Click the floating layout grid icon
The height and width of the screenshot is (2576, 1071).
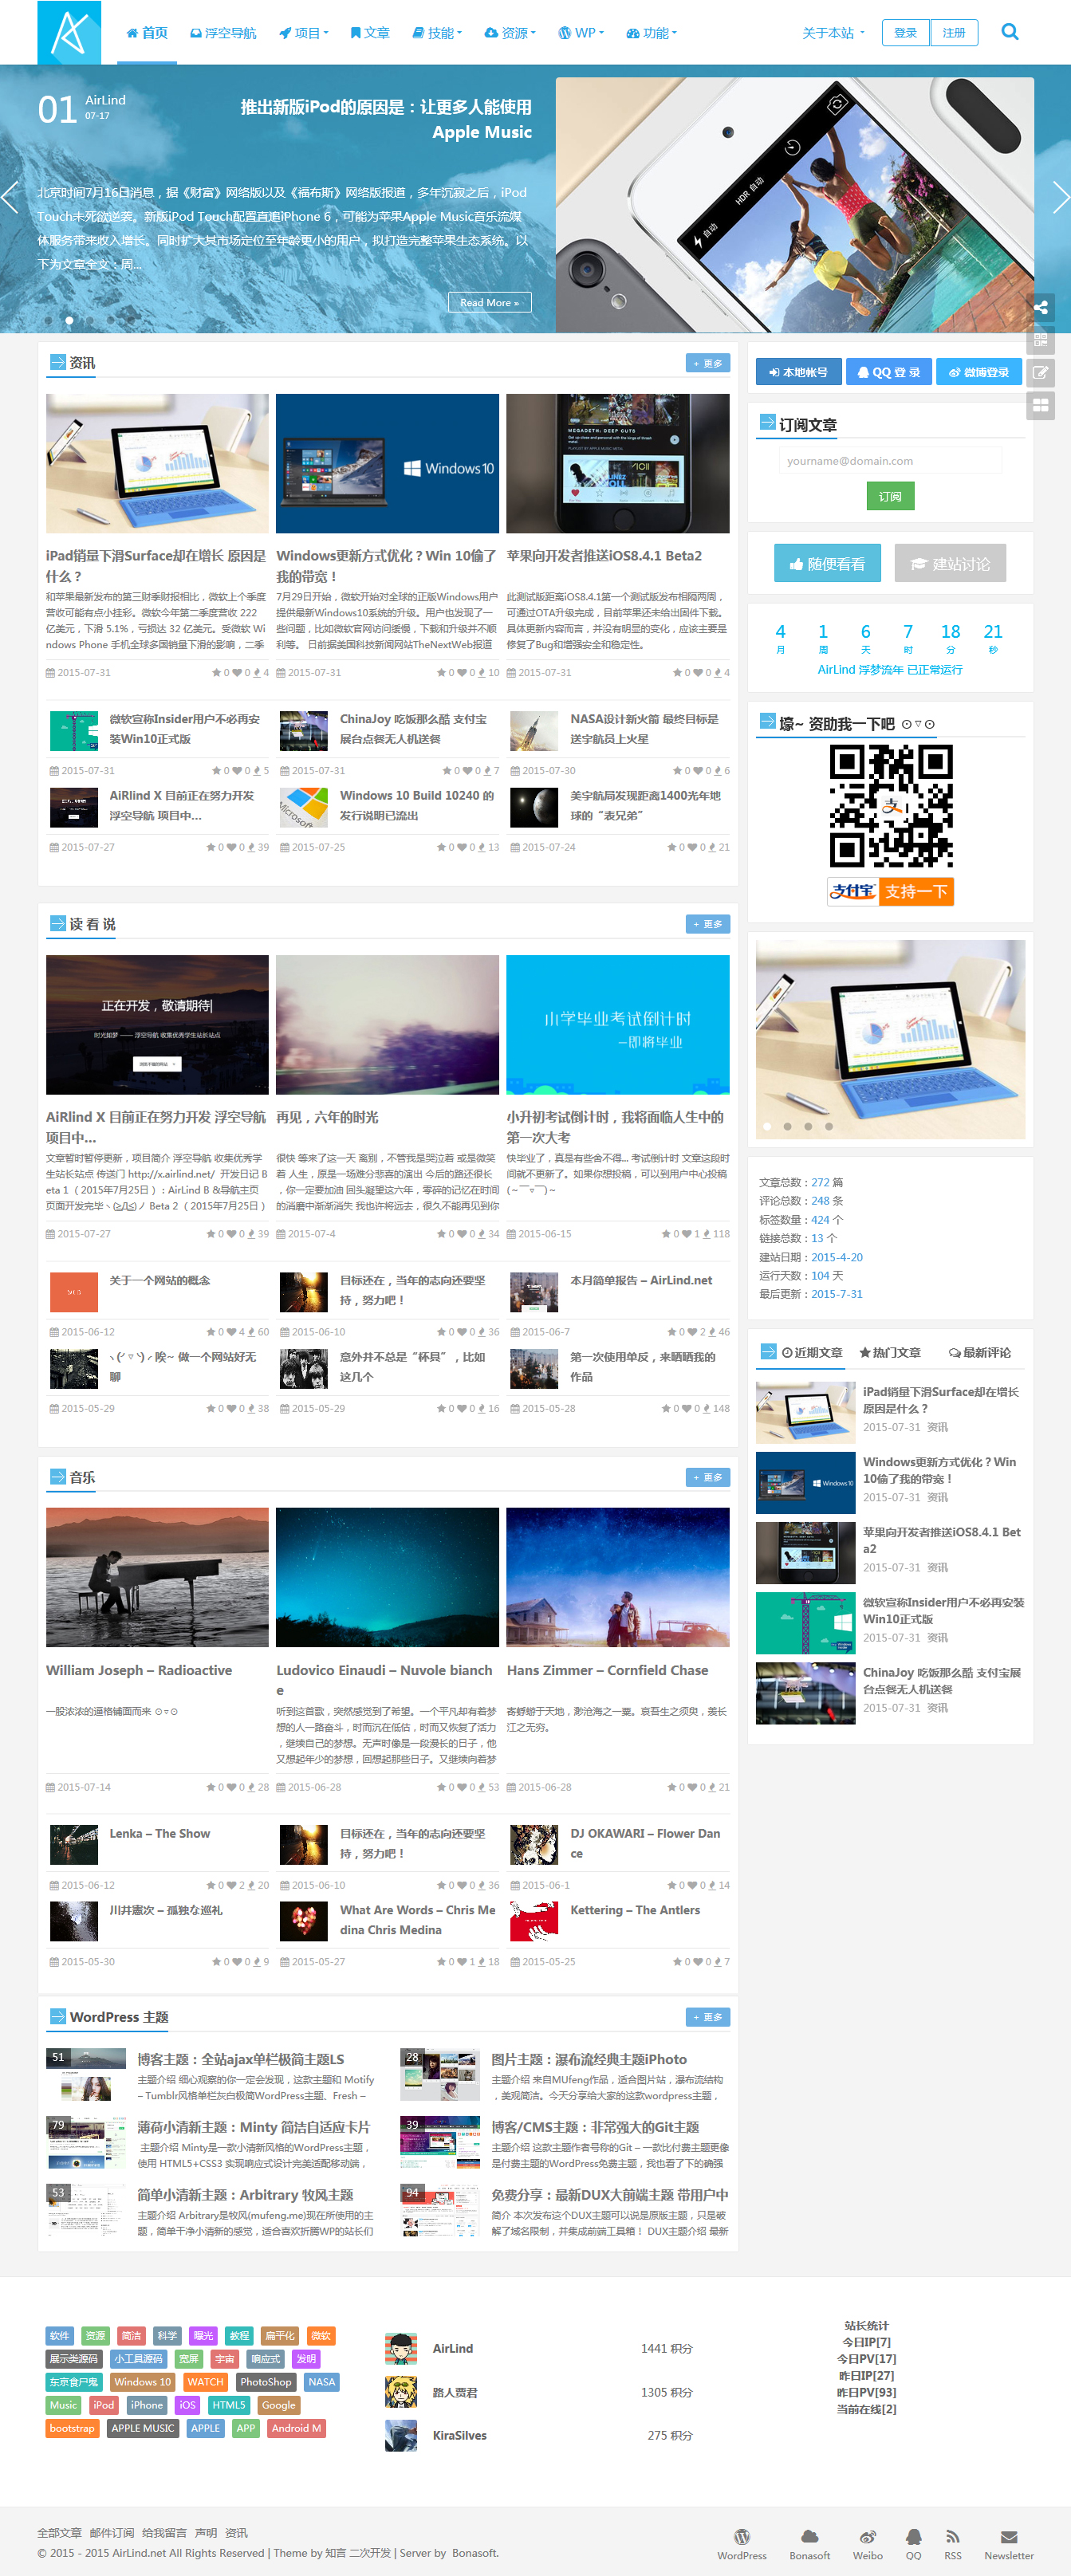(1041, 406)
